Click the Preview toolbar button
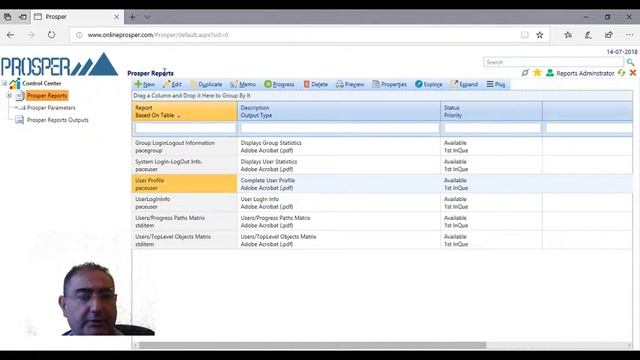Screen dimensions: 640x360 point(350,84)
